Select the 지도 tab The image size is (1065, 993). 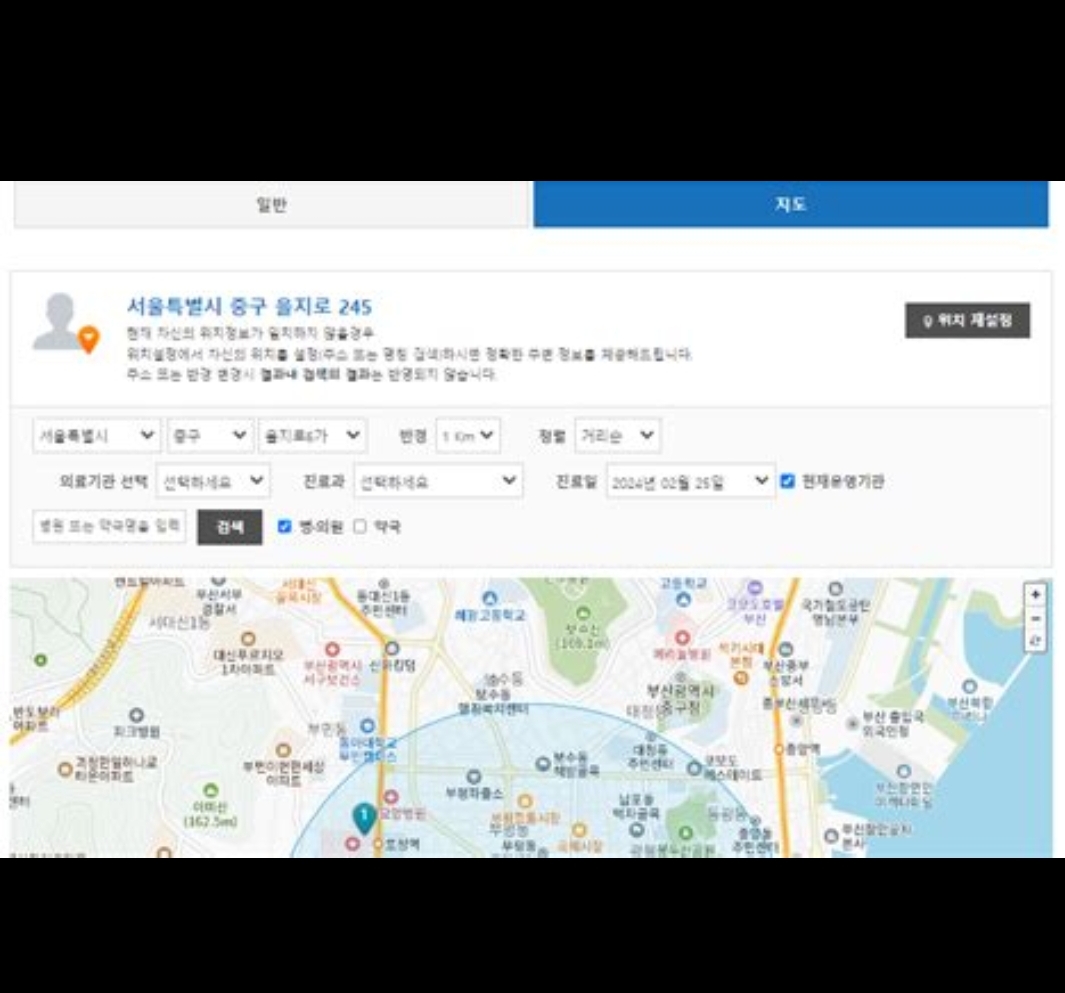[791, 204]
